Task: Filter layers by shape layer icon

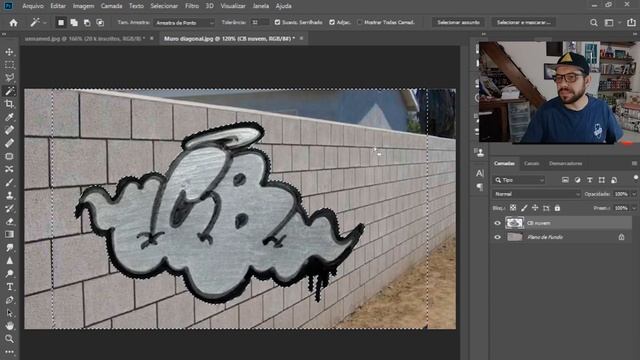Action: pos(602,180)
